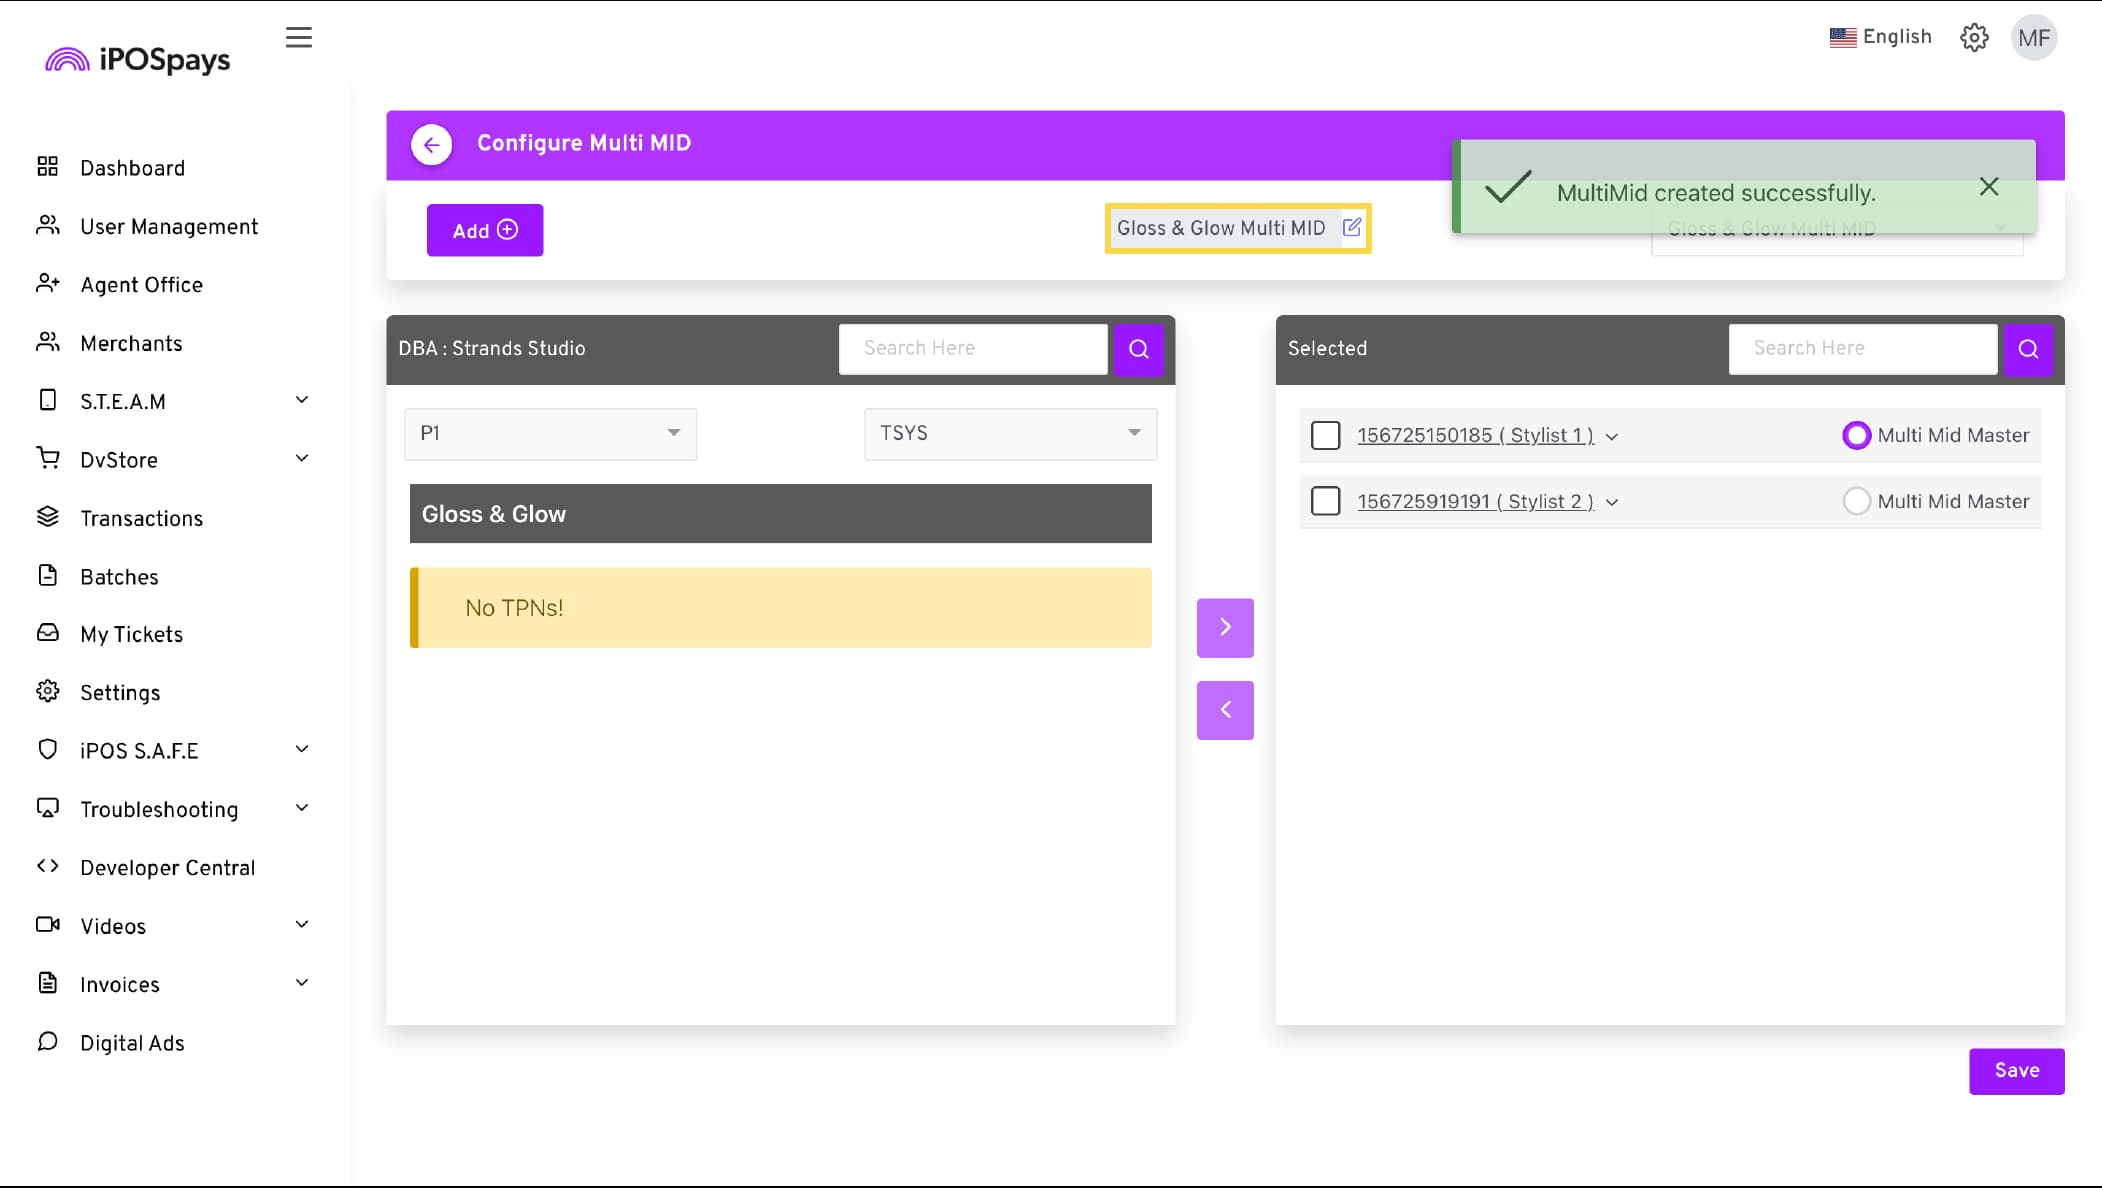The image size is (2102, 1188).
Task: Open the TSYS processor dropdown
Action: coord(1010,433)
